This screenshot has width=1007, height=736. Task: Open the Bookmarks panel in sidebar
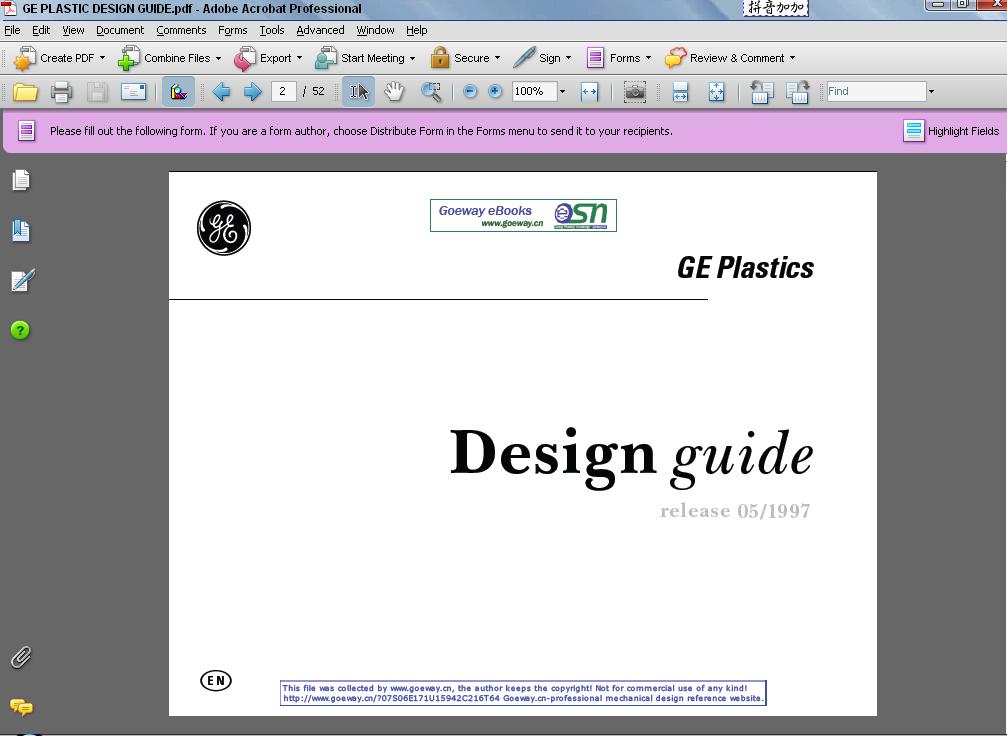[21, 231]
